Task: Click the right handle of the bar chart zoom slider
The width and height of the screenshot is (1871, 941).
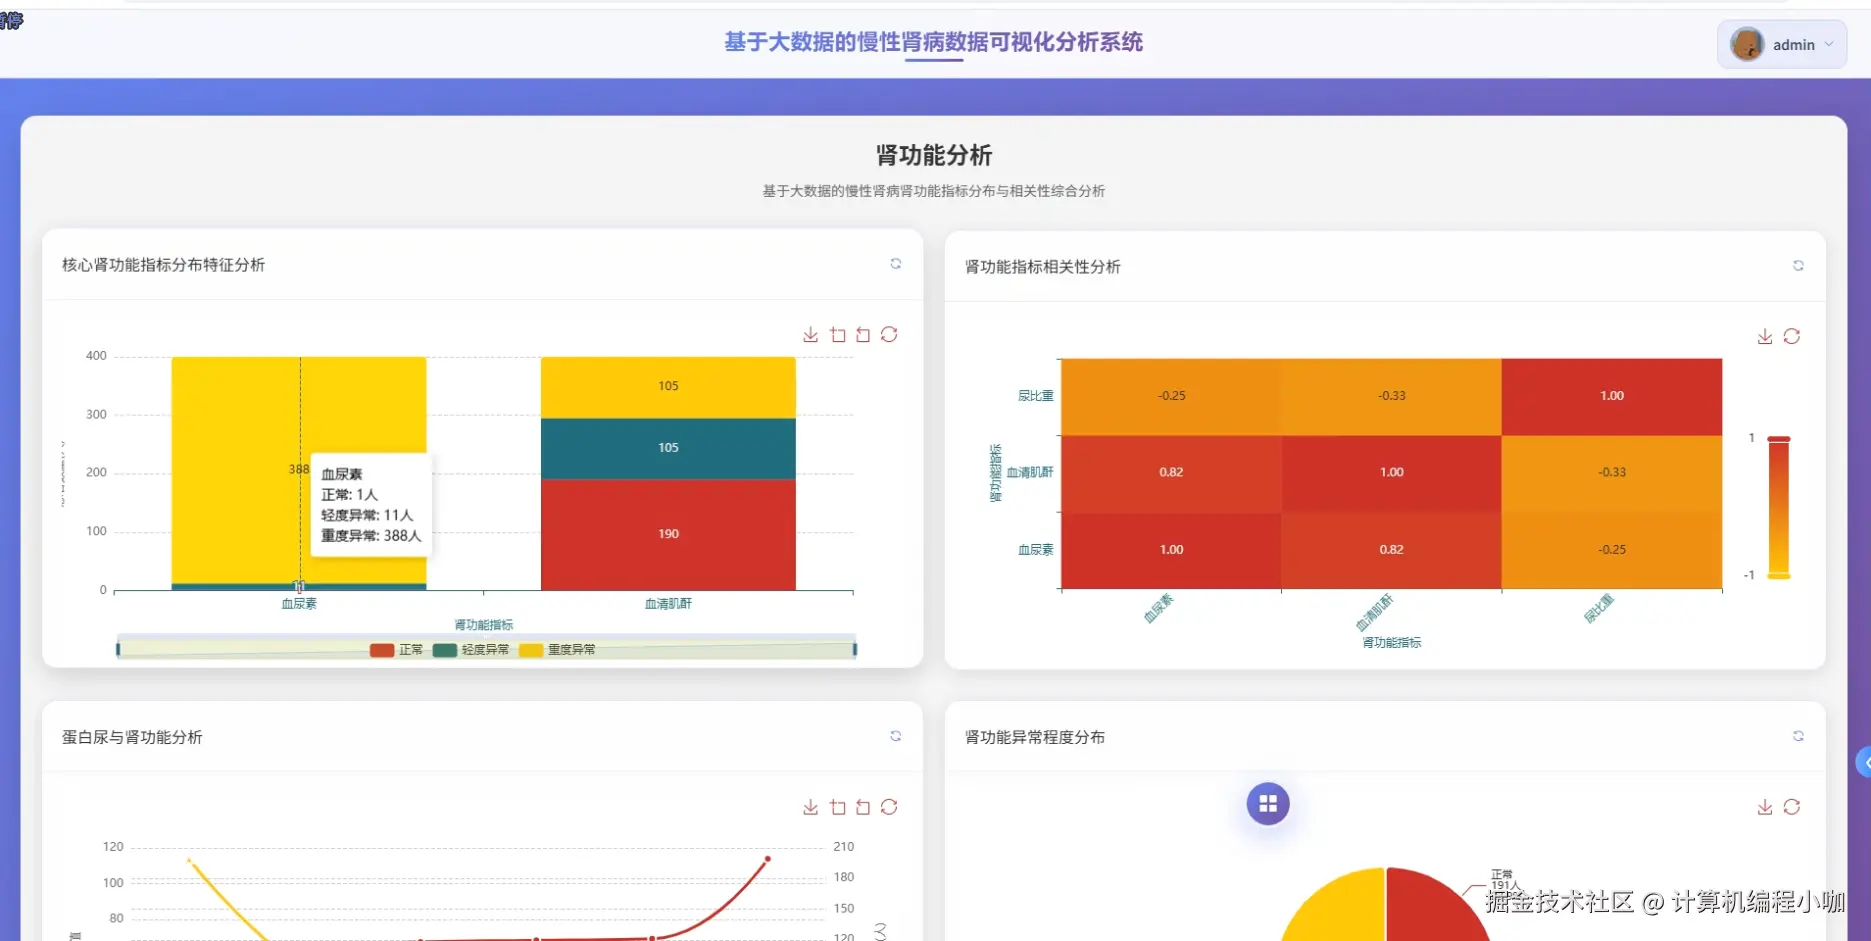Action: (x=855, y=650)
